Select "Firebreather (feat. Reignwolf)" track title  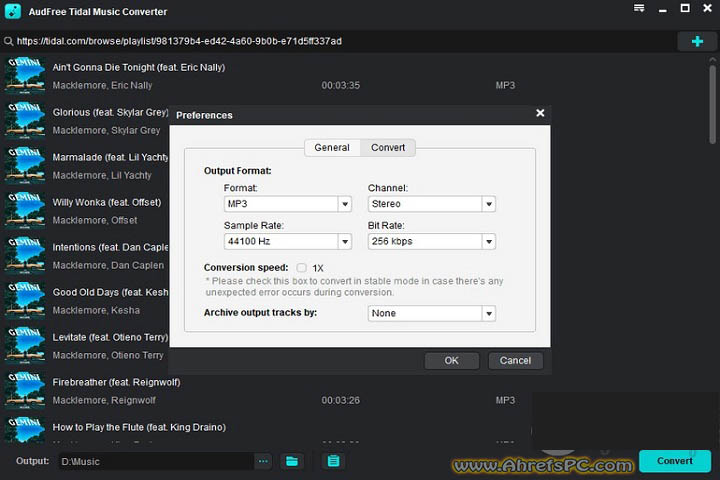116,383
